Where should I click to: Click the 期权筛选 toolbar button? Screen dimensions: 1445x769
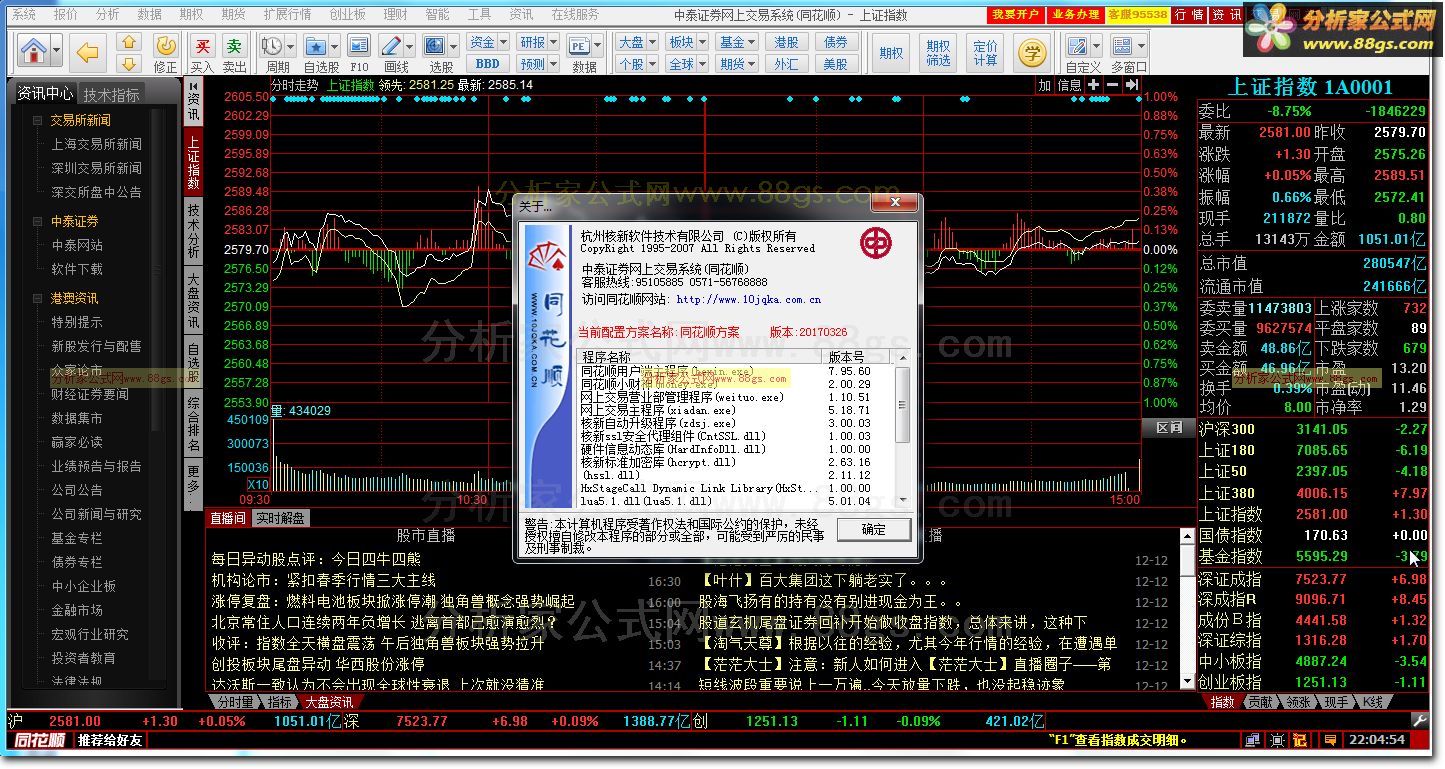(x=938, y=53)
